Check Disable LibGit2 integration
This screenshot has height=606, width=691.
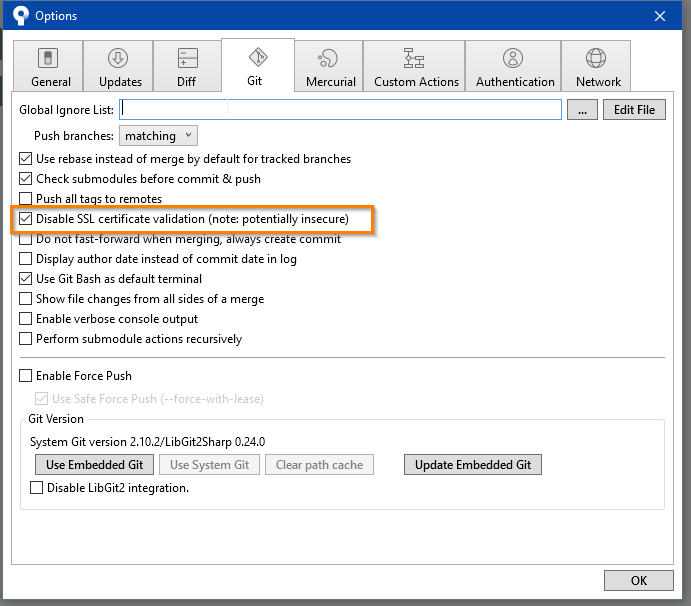coord(37,488)
